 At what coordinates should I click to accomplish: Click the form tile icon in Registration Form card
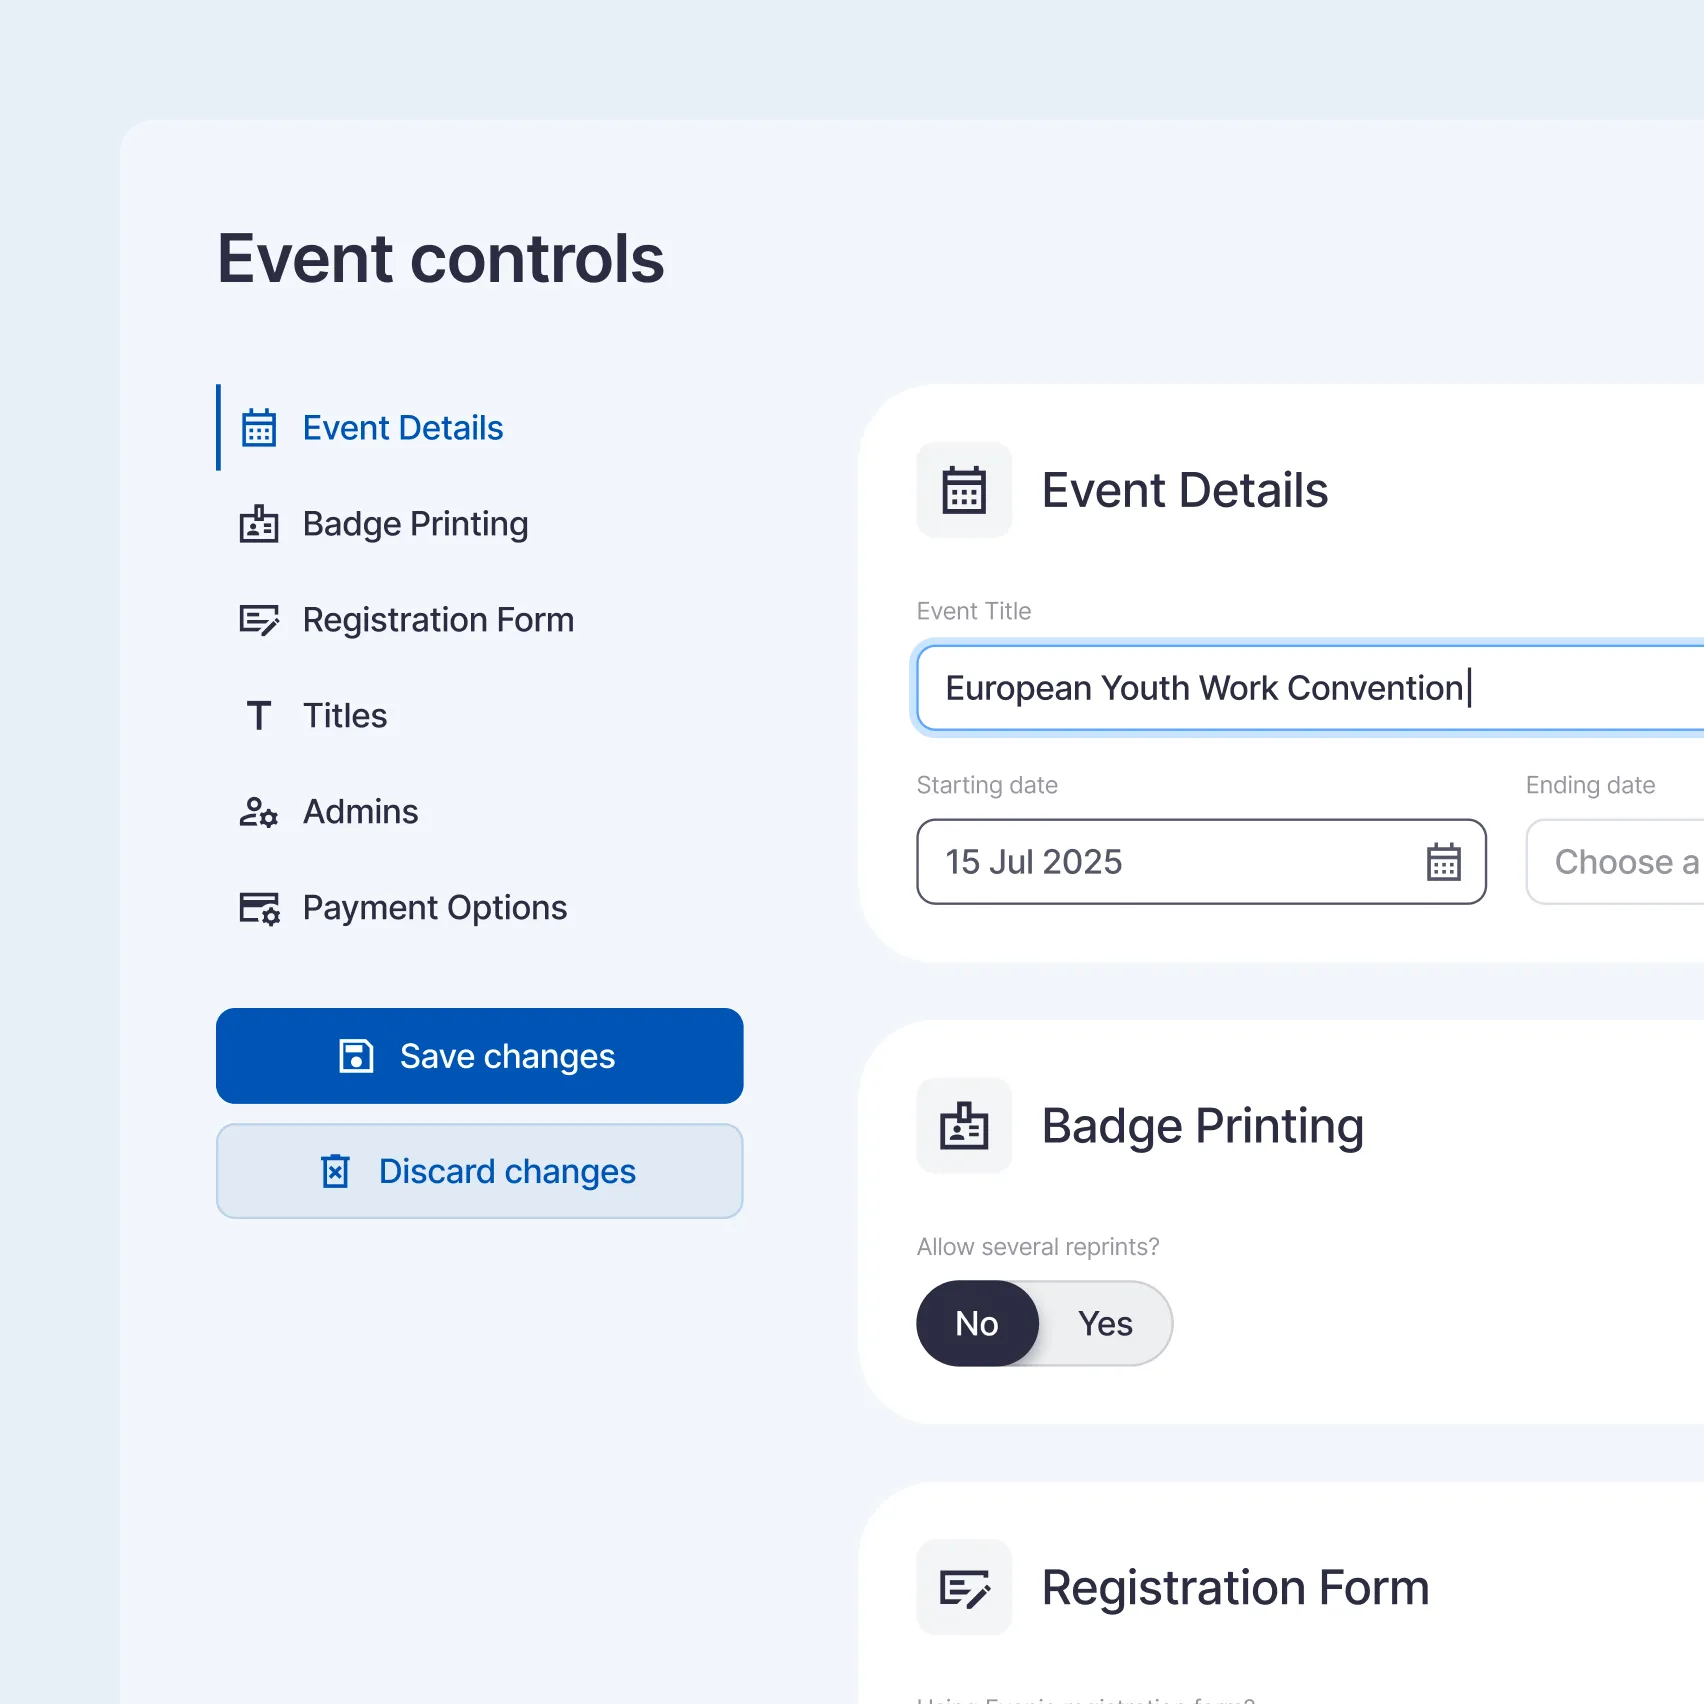coord(964,1588)
